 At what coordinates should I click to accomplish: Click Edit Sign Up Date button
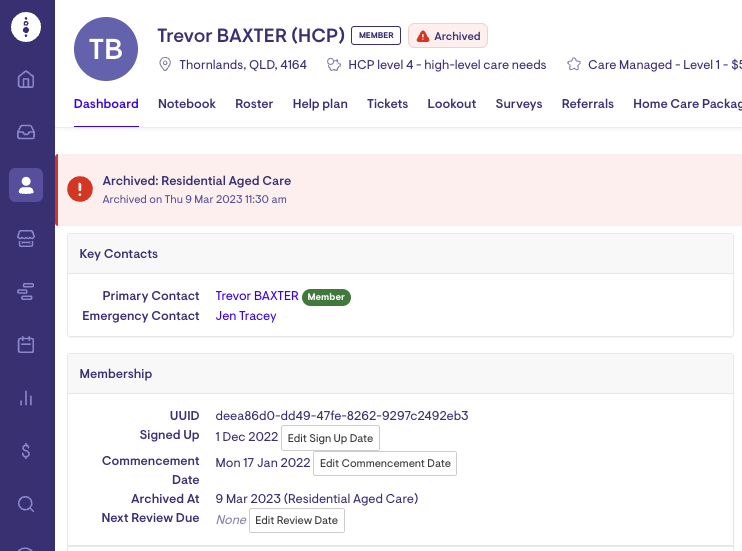(329, 438)
